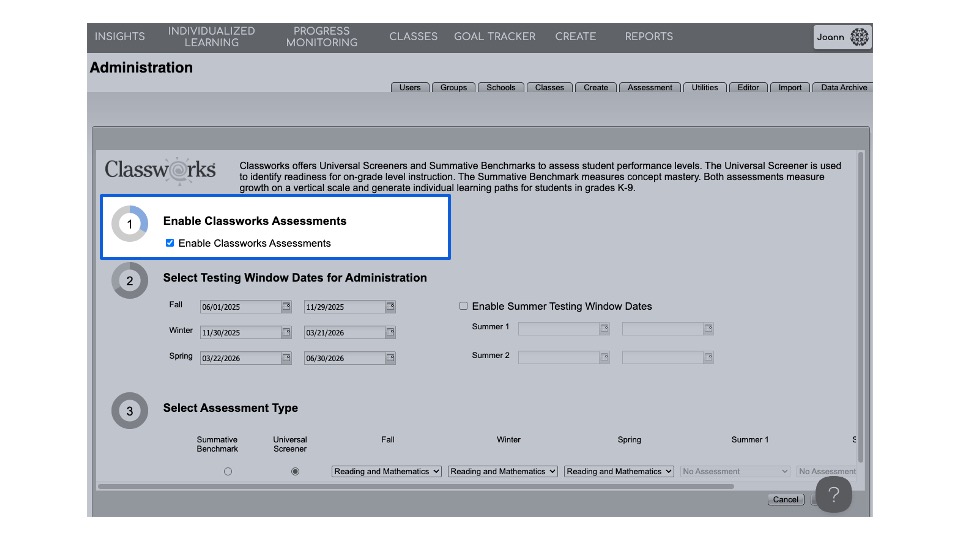The width and height of the screenshot is (960, 540).
Task: Open calendar for Fall start date
Action: (286, 307)
